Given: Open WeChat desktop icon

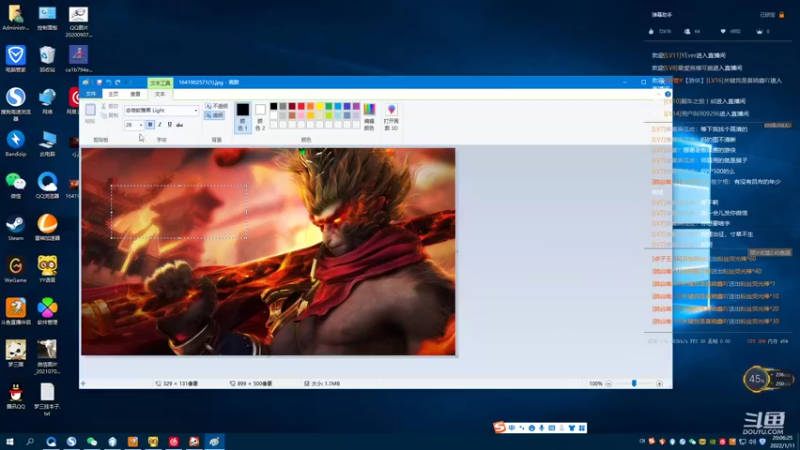Looking at the screenshot, I should pos(15,185).
